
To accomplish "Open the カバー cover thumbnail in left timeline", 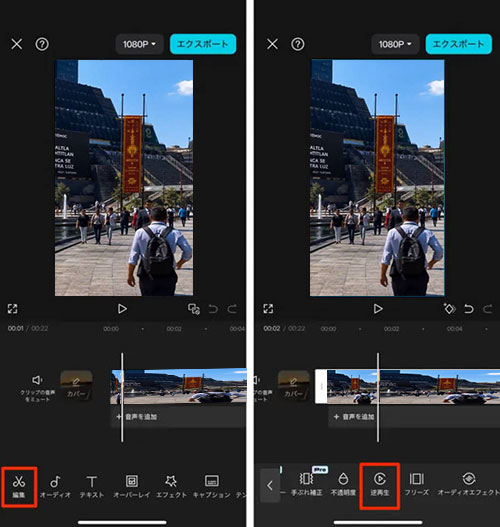I will click(x=76, y=386).
